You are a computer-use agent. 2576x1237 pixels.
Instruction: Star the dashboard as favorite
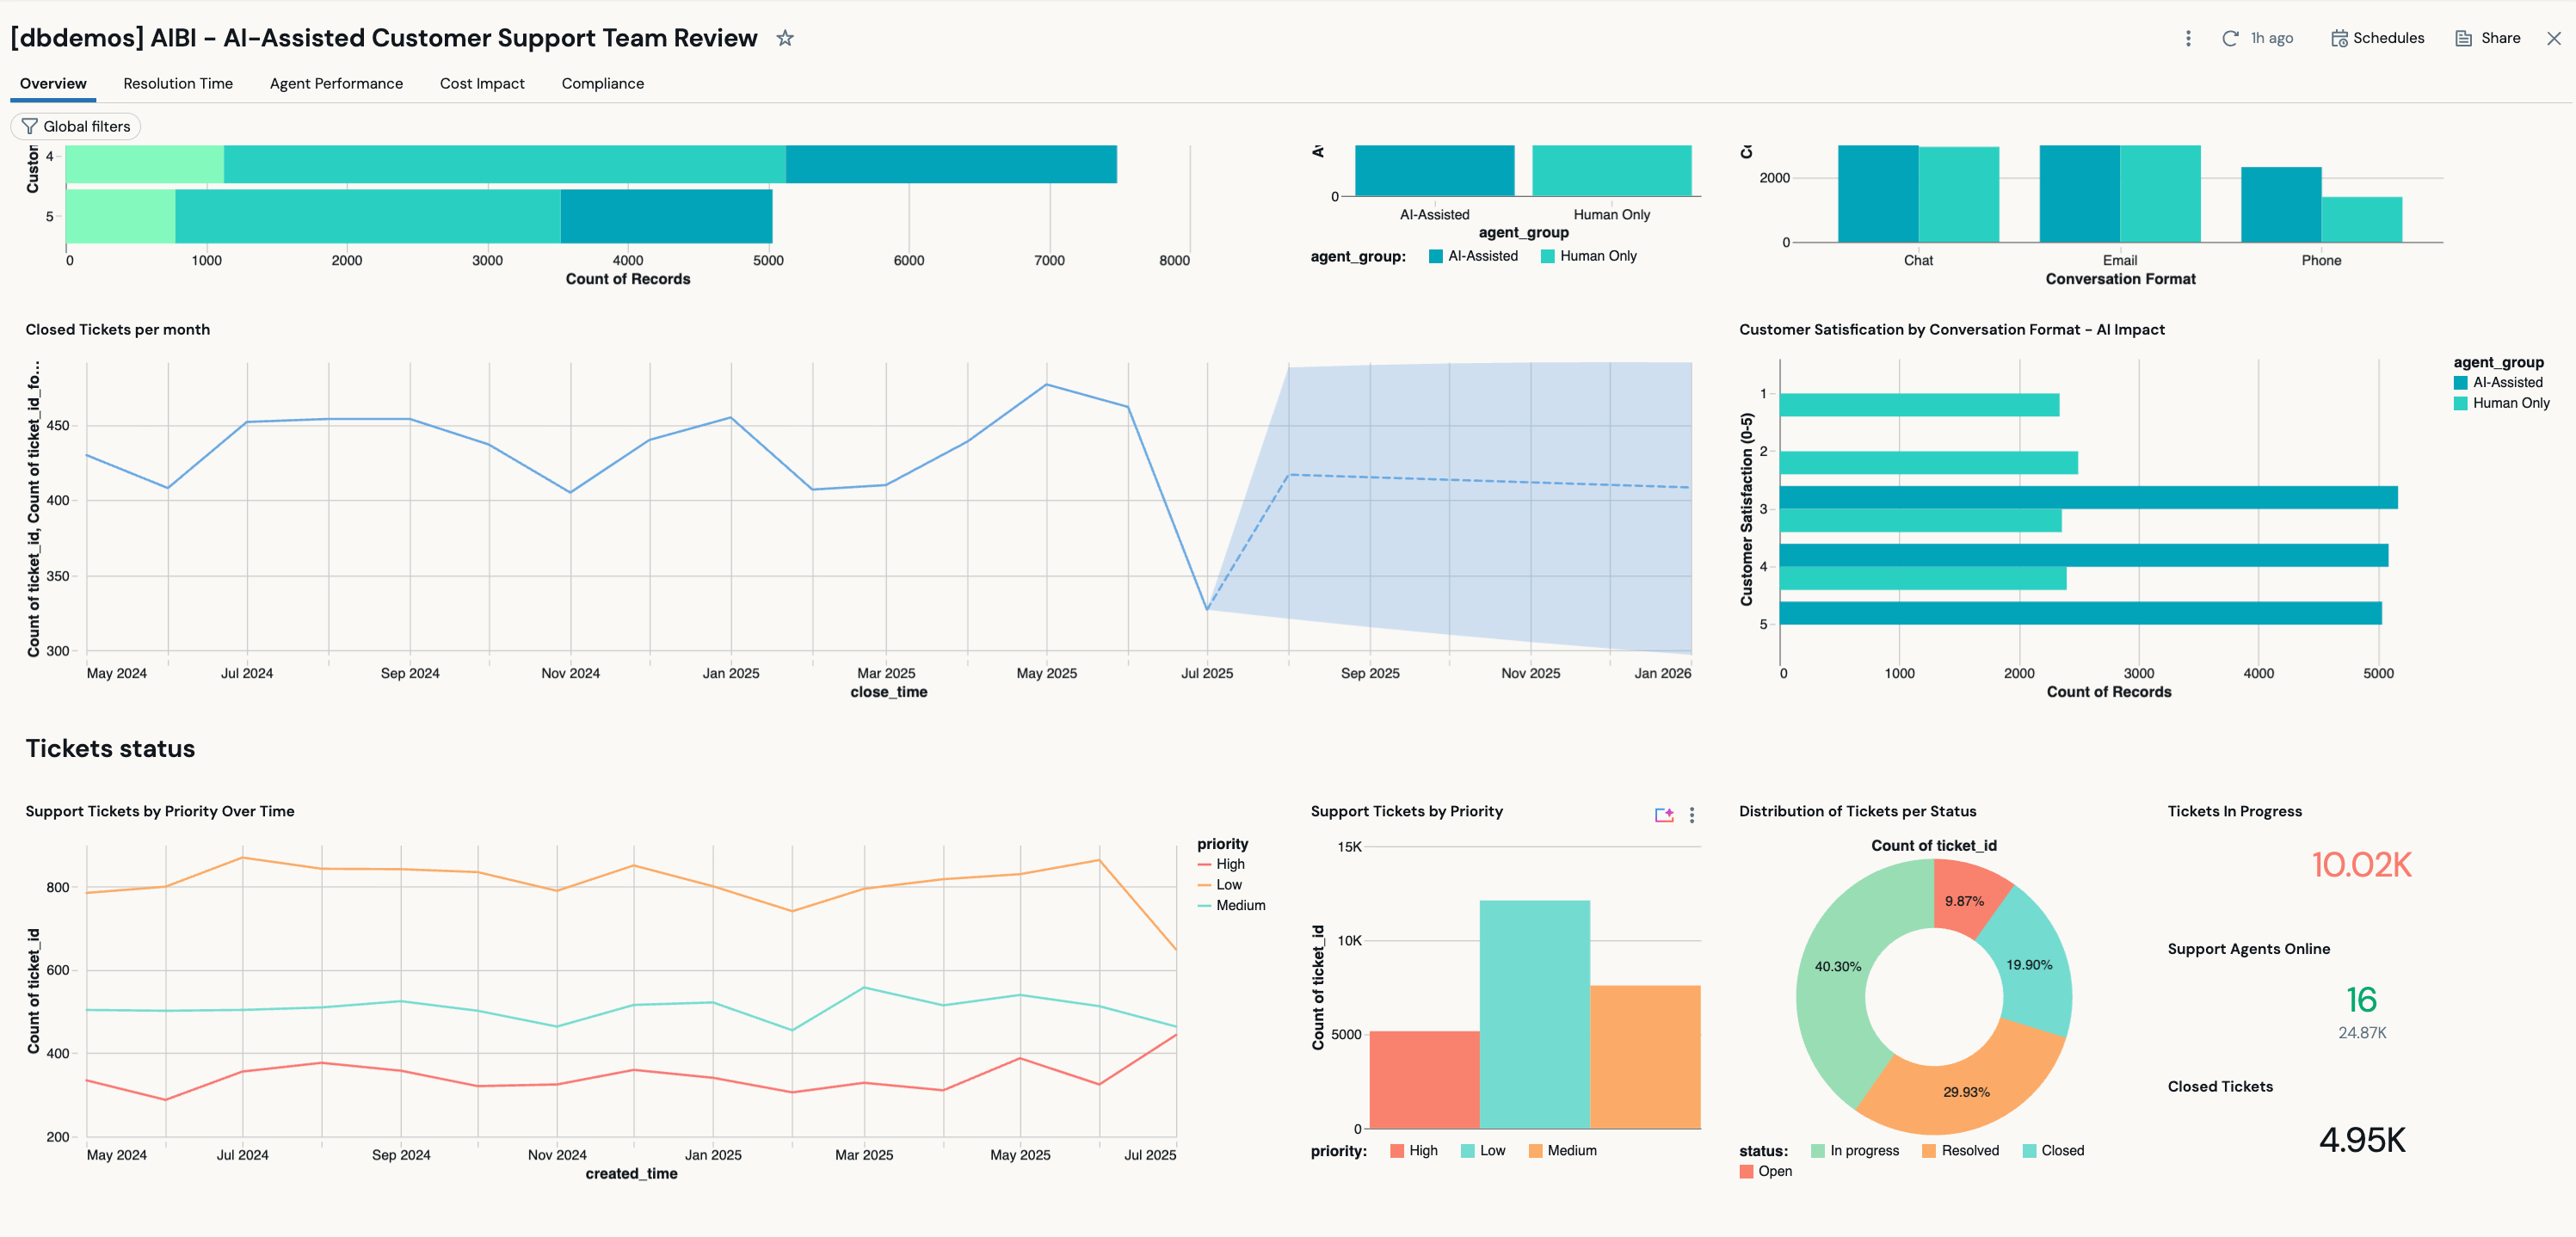[x=785, y=38]
